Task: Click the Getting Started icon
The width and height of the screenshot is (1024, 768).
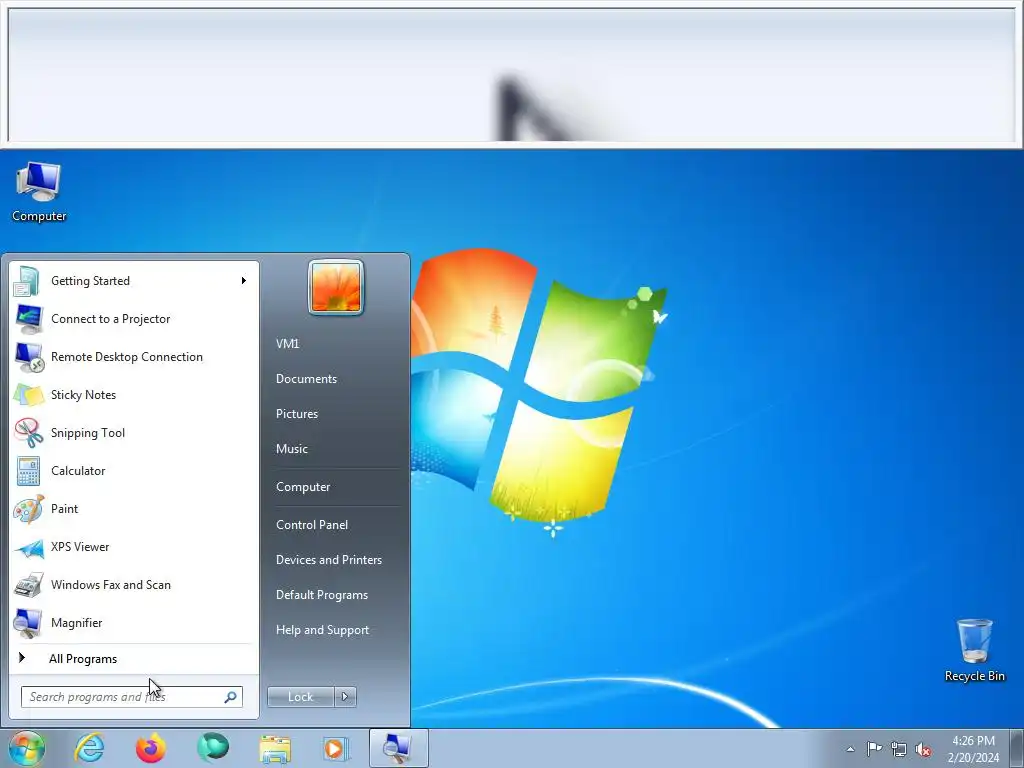Action: tap(28, 281)
